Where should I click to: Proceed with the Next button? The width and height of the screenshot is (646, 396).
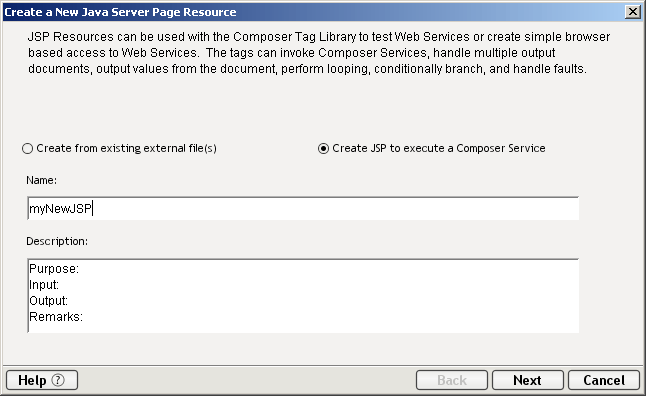(528, 380)
